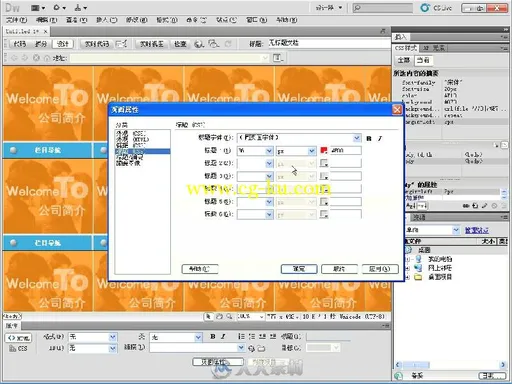
Task: Open the Heading 6 size dropdown
Action: pyautogui.click(x=269, y=214)
